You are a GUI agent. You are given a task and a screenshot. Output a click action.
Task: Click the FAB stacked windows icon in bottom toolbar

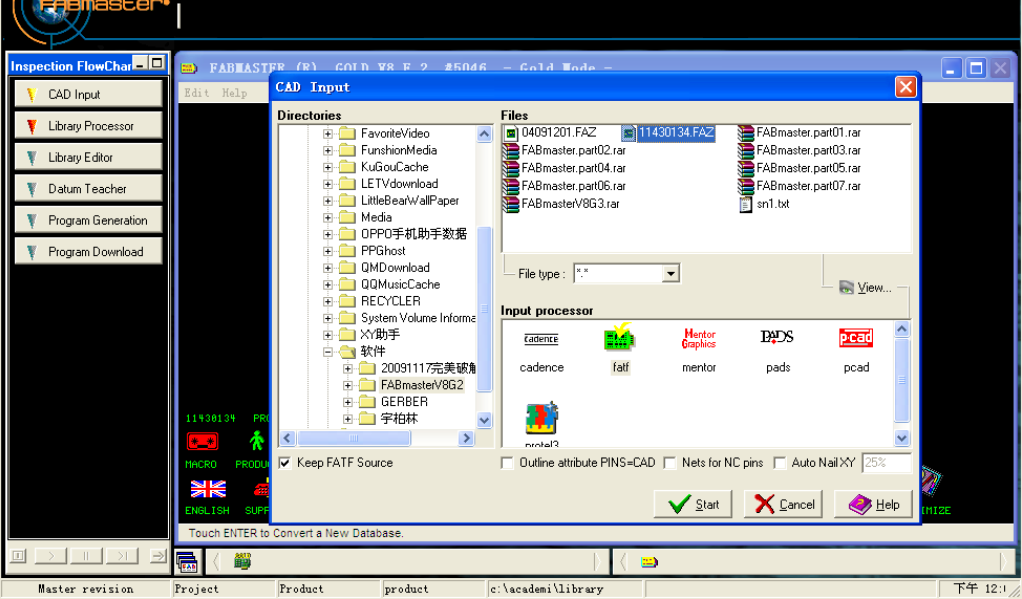tap(187, 562)
